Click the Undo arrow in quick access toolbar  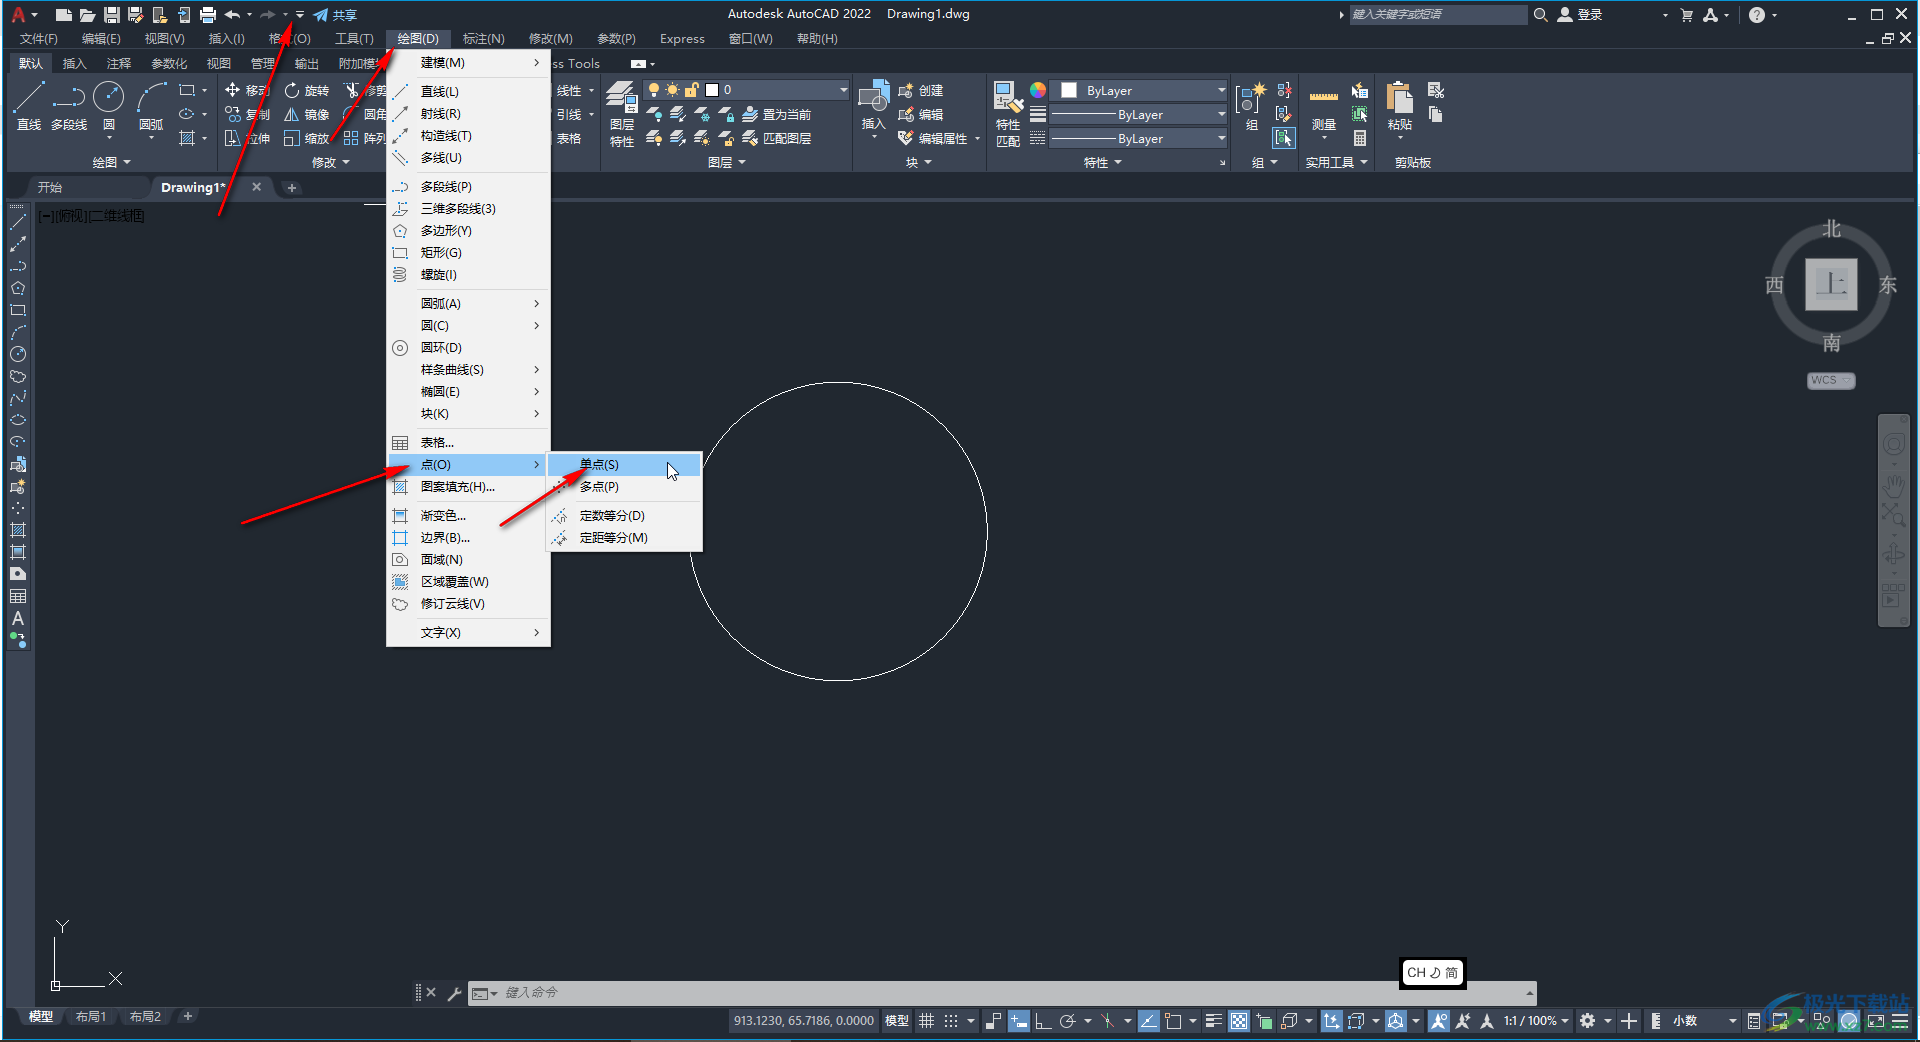click(232, 15)
